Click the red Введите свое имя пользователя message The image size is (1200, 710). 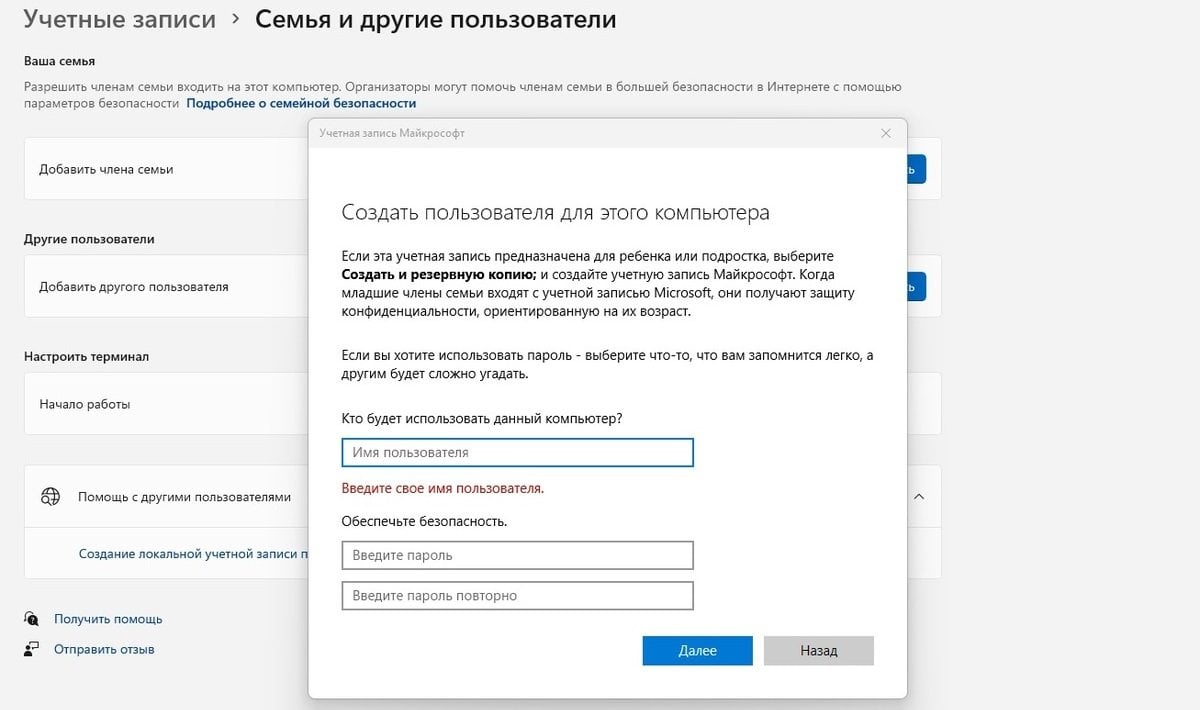point(443,489)
